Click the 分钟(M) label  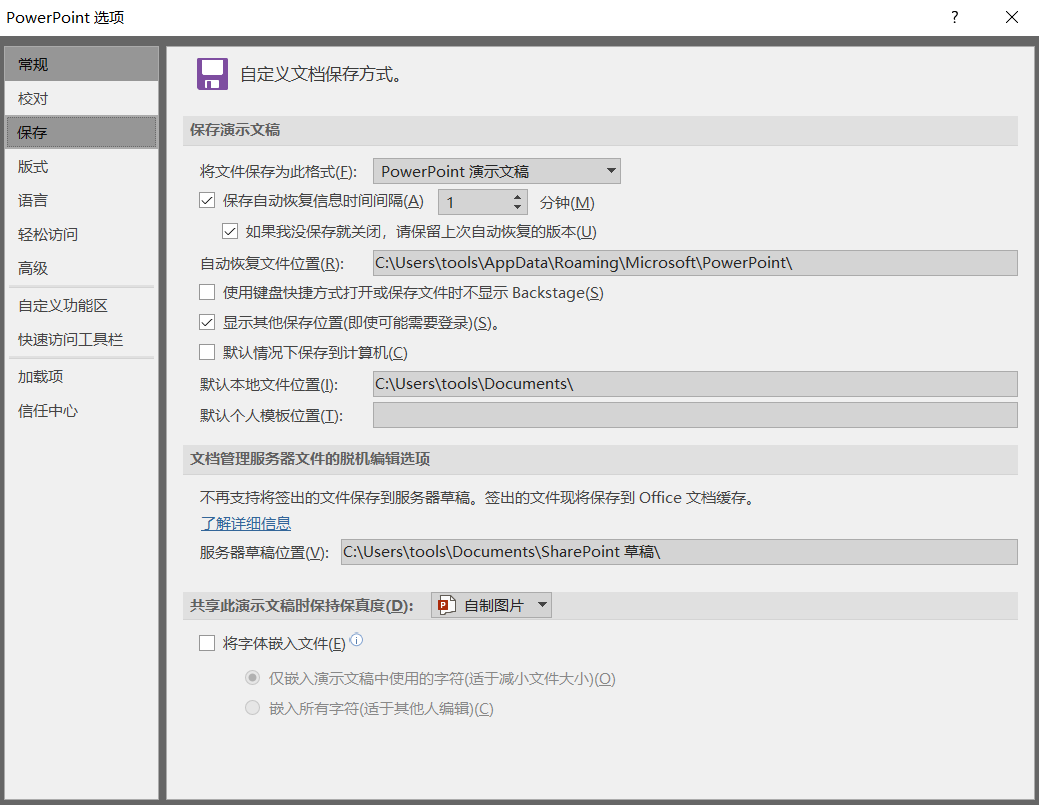[x=567, y=203]
